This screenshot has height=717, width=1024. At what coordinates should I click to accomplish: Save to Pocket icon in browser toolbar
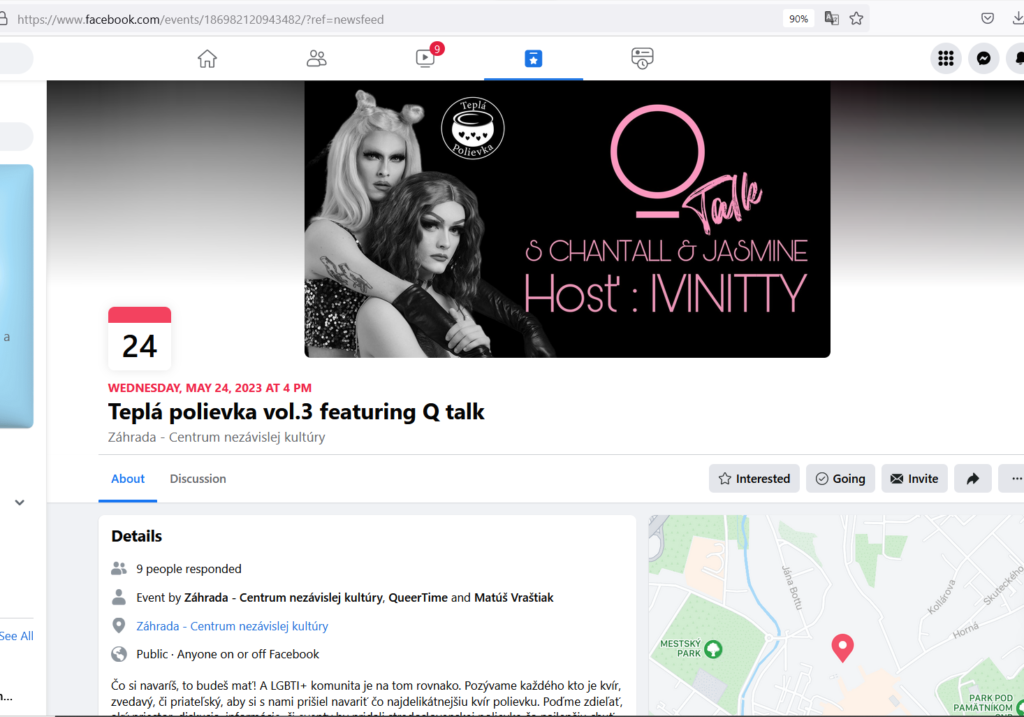point(987,19)
